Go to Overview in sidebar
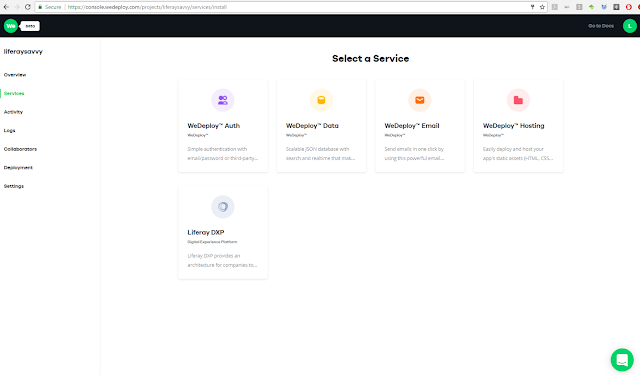640x375 pixels. click(15, 75)
